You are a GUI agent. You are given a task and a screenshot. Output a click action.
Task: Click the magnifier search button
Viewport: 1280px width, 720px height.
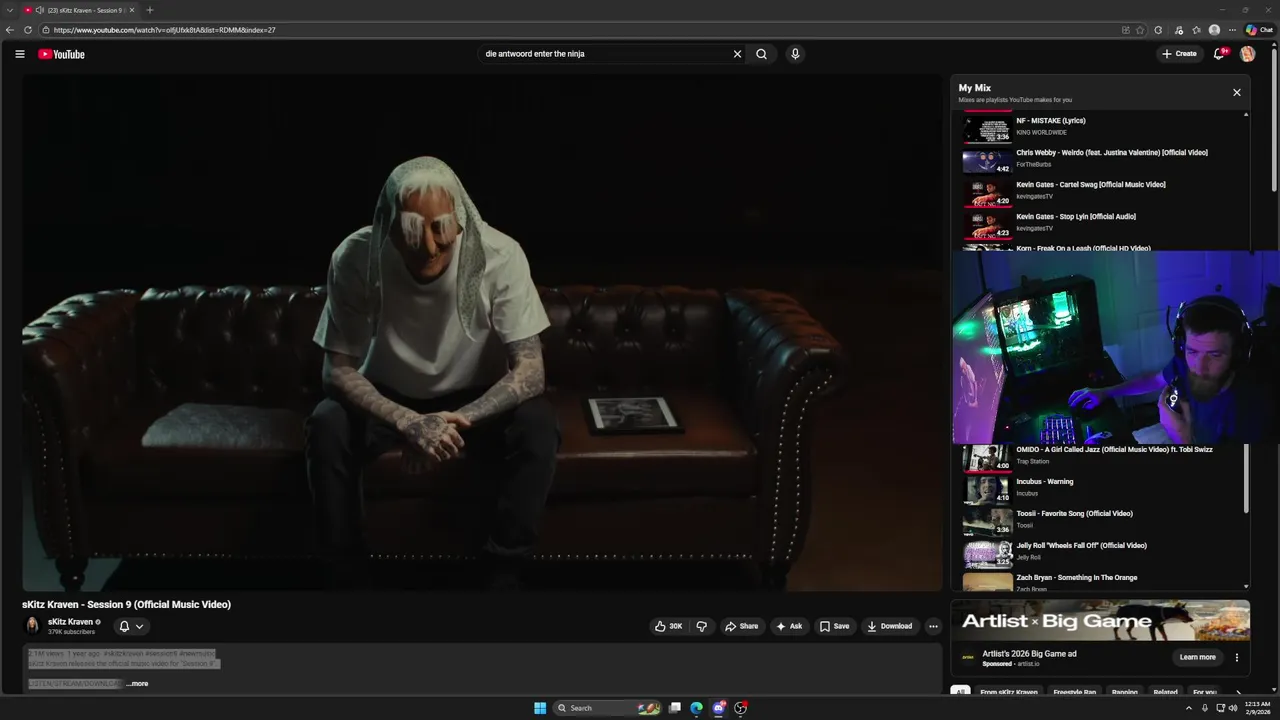(761, 54)
